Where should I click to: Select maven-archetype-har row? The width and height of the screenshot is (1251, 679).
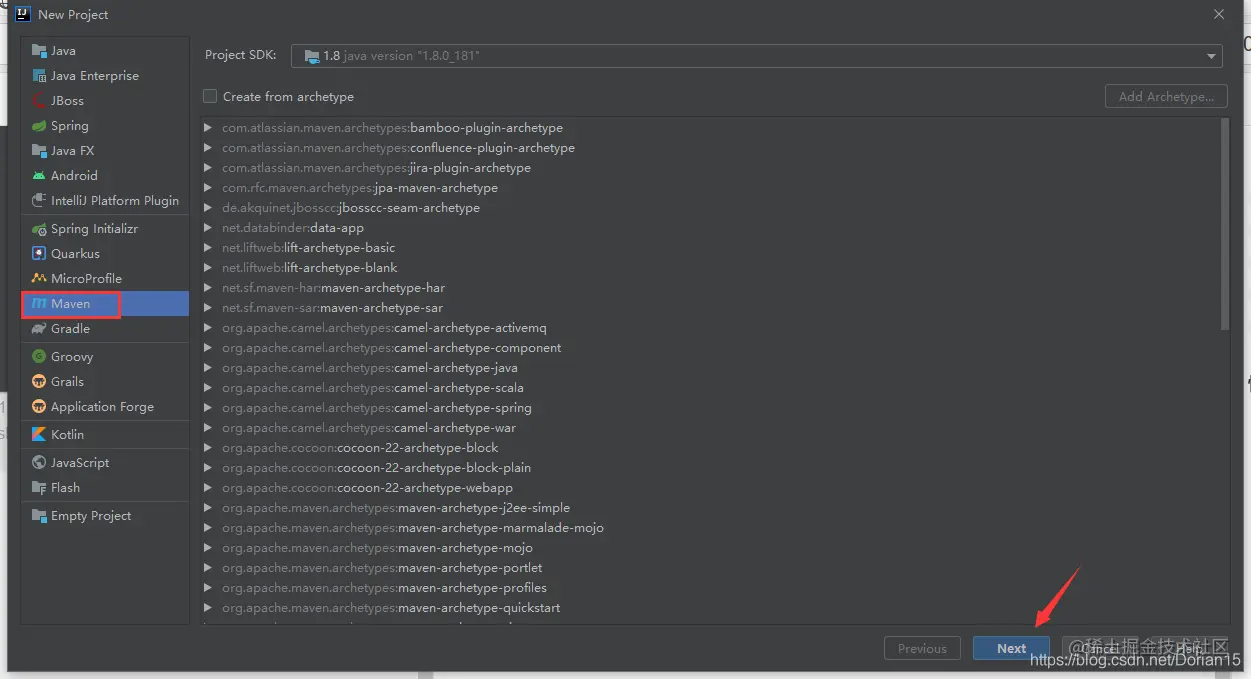711,288
